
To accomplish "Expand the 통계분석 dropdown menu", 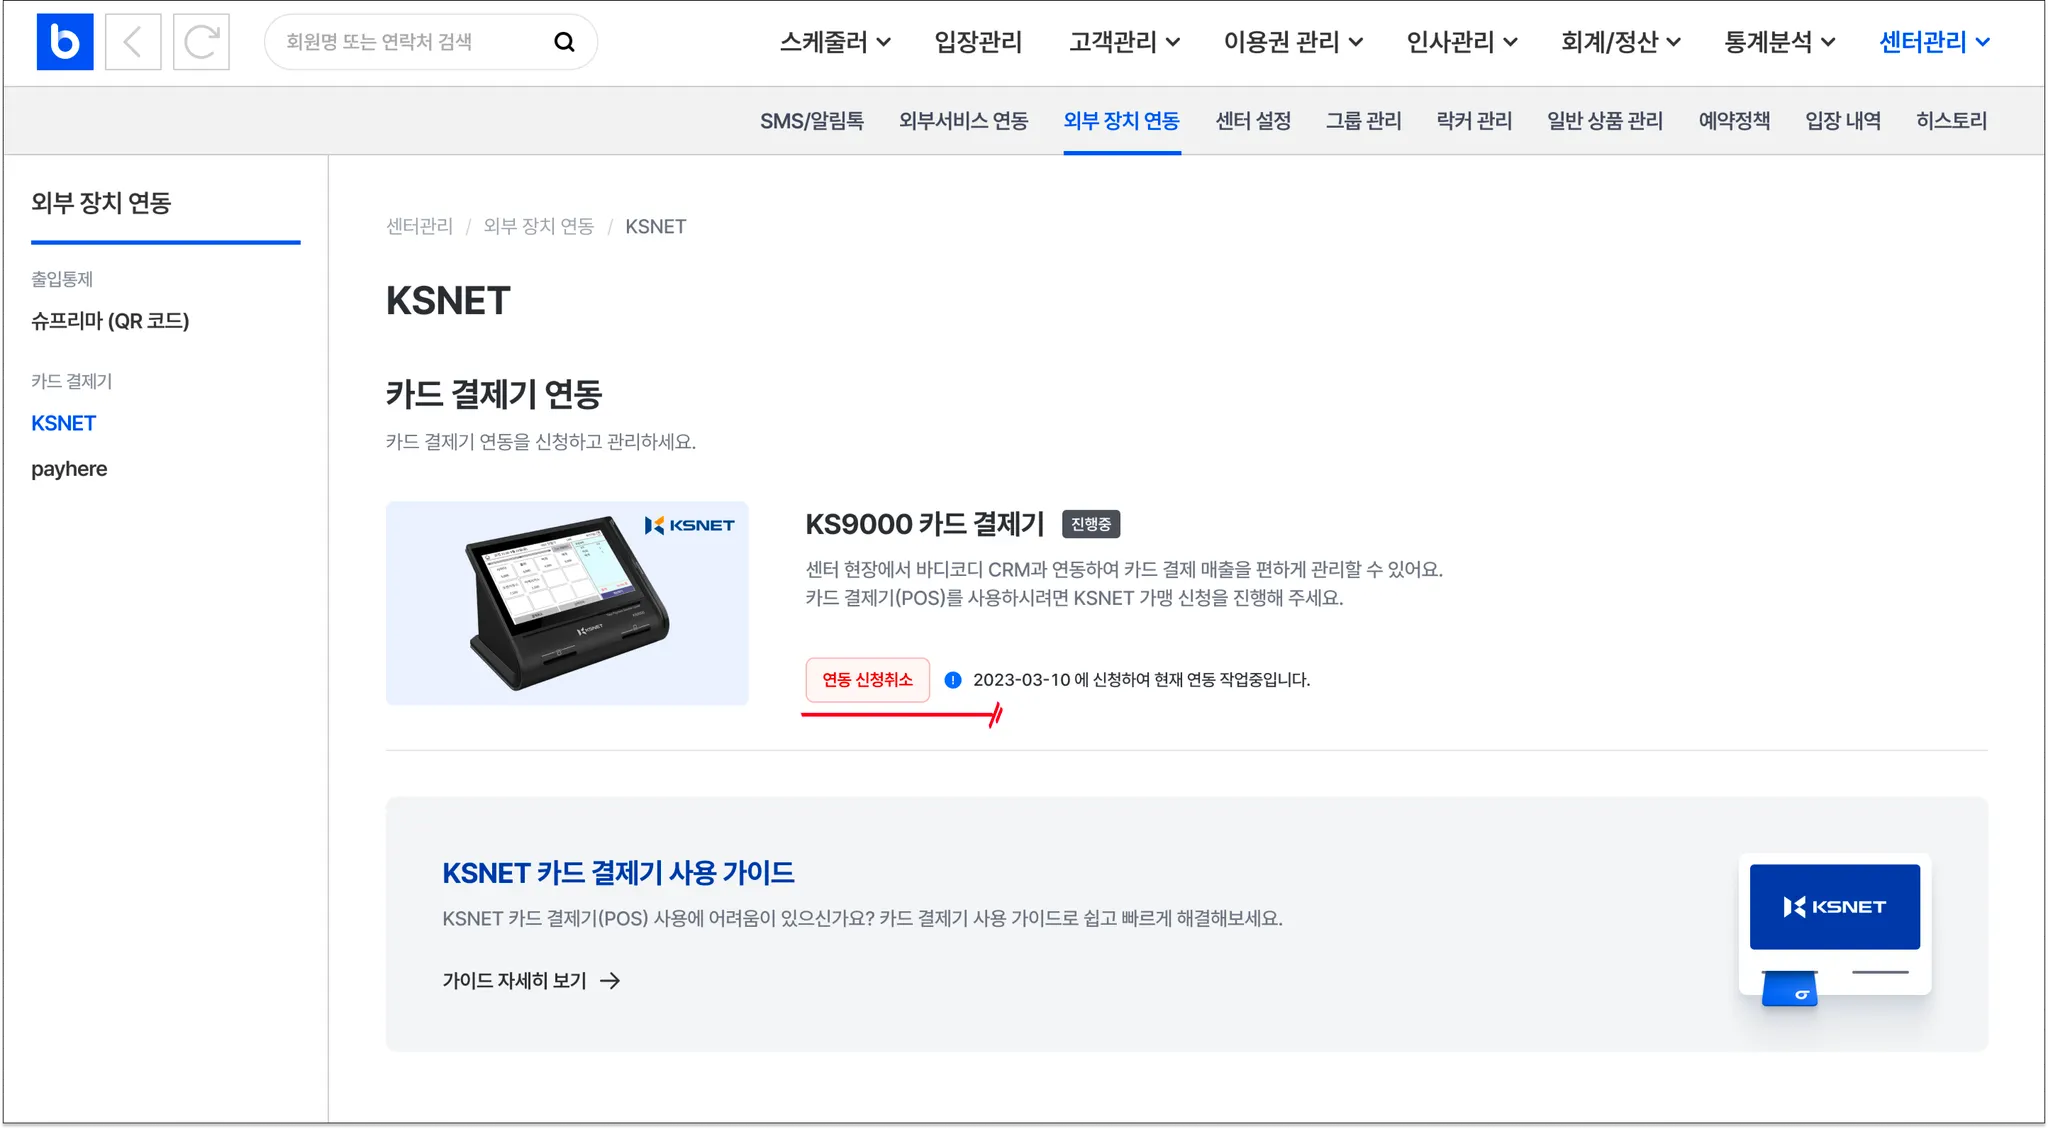I will click(1779, 42).
